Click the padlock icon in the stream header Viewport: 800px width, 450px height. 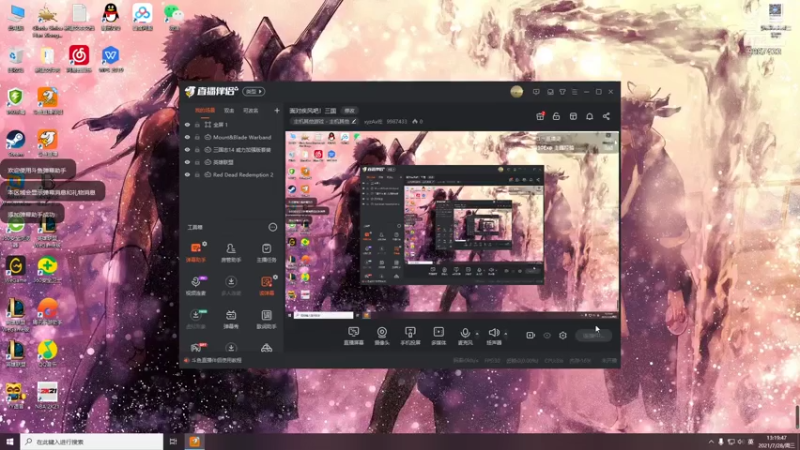(556, 116)
